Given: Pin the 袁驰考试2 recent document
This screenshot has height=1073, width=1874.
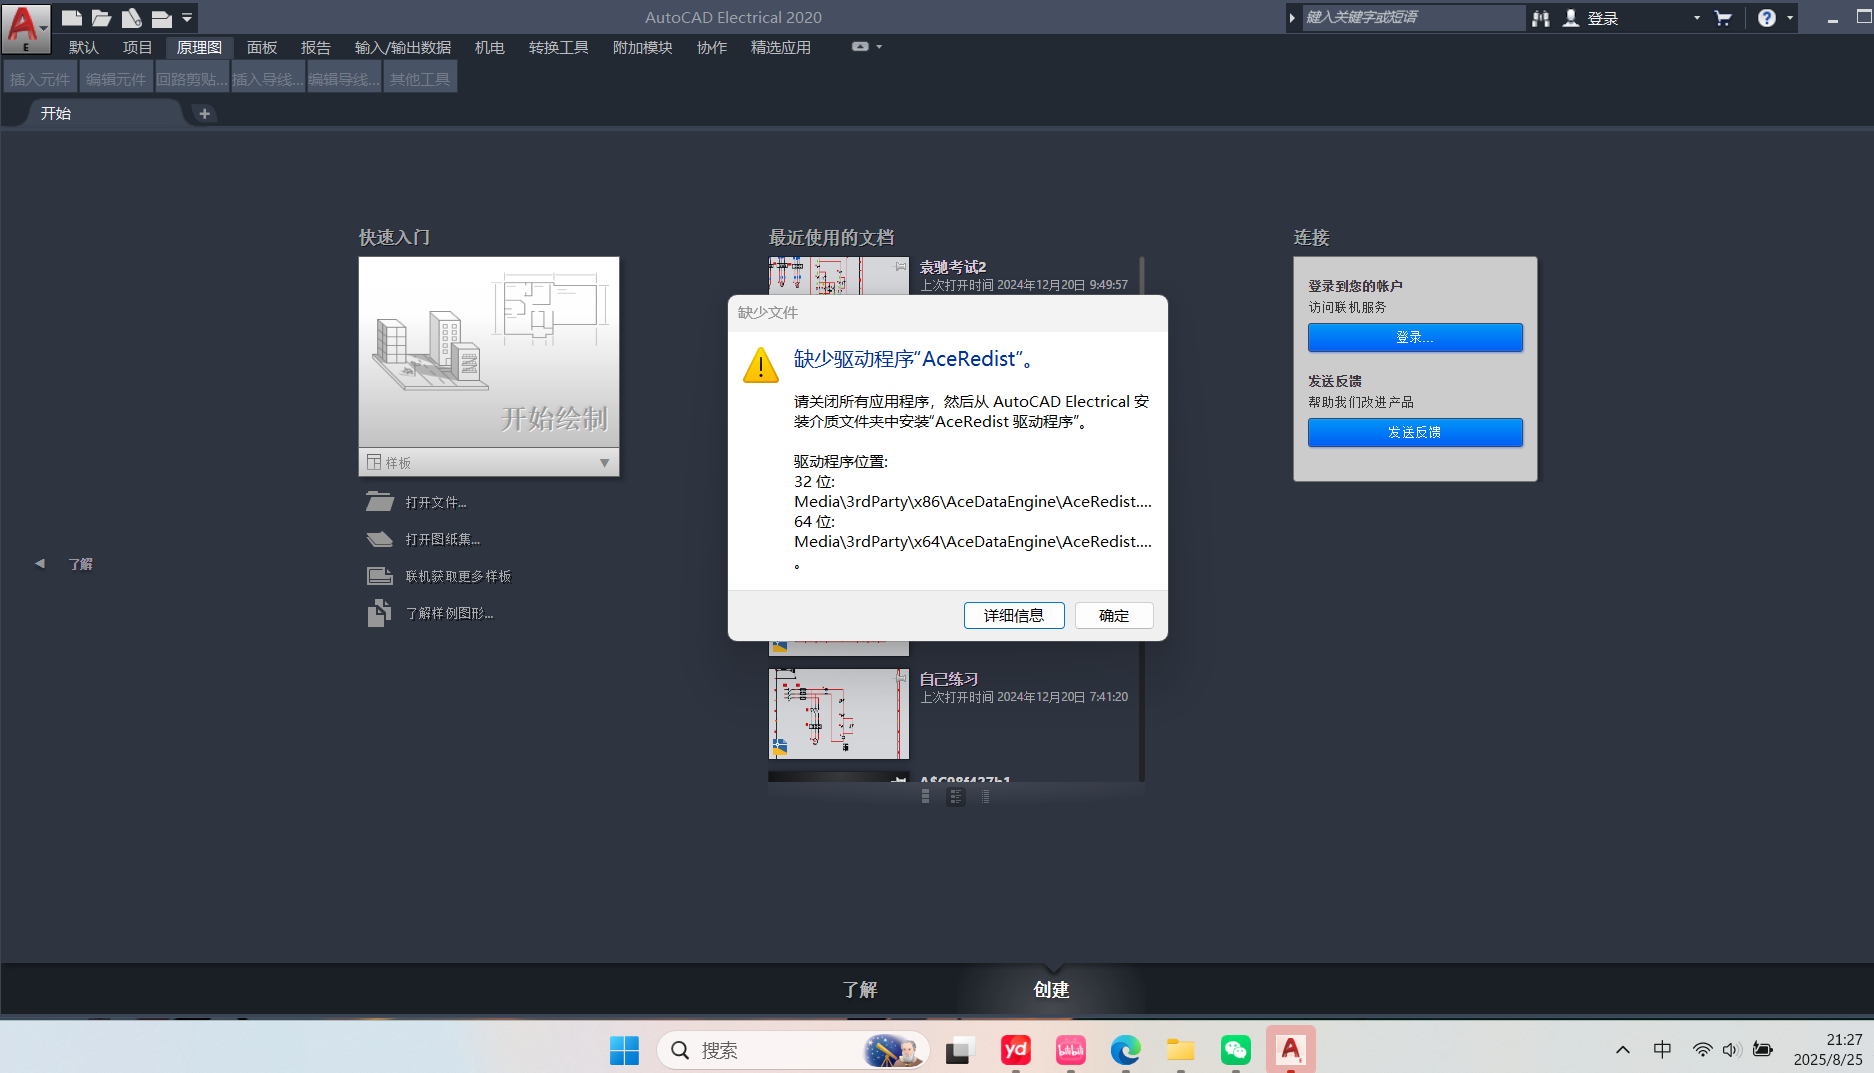Looking at the screenshot, I should (901, 266).
